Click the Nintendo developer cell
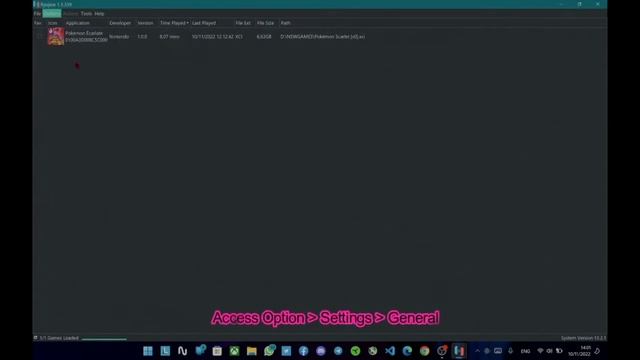Viewport: 640px width, 360px height. [119, 36]
